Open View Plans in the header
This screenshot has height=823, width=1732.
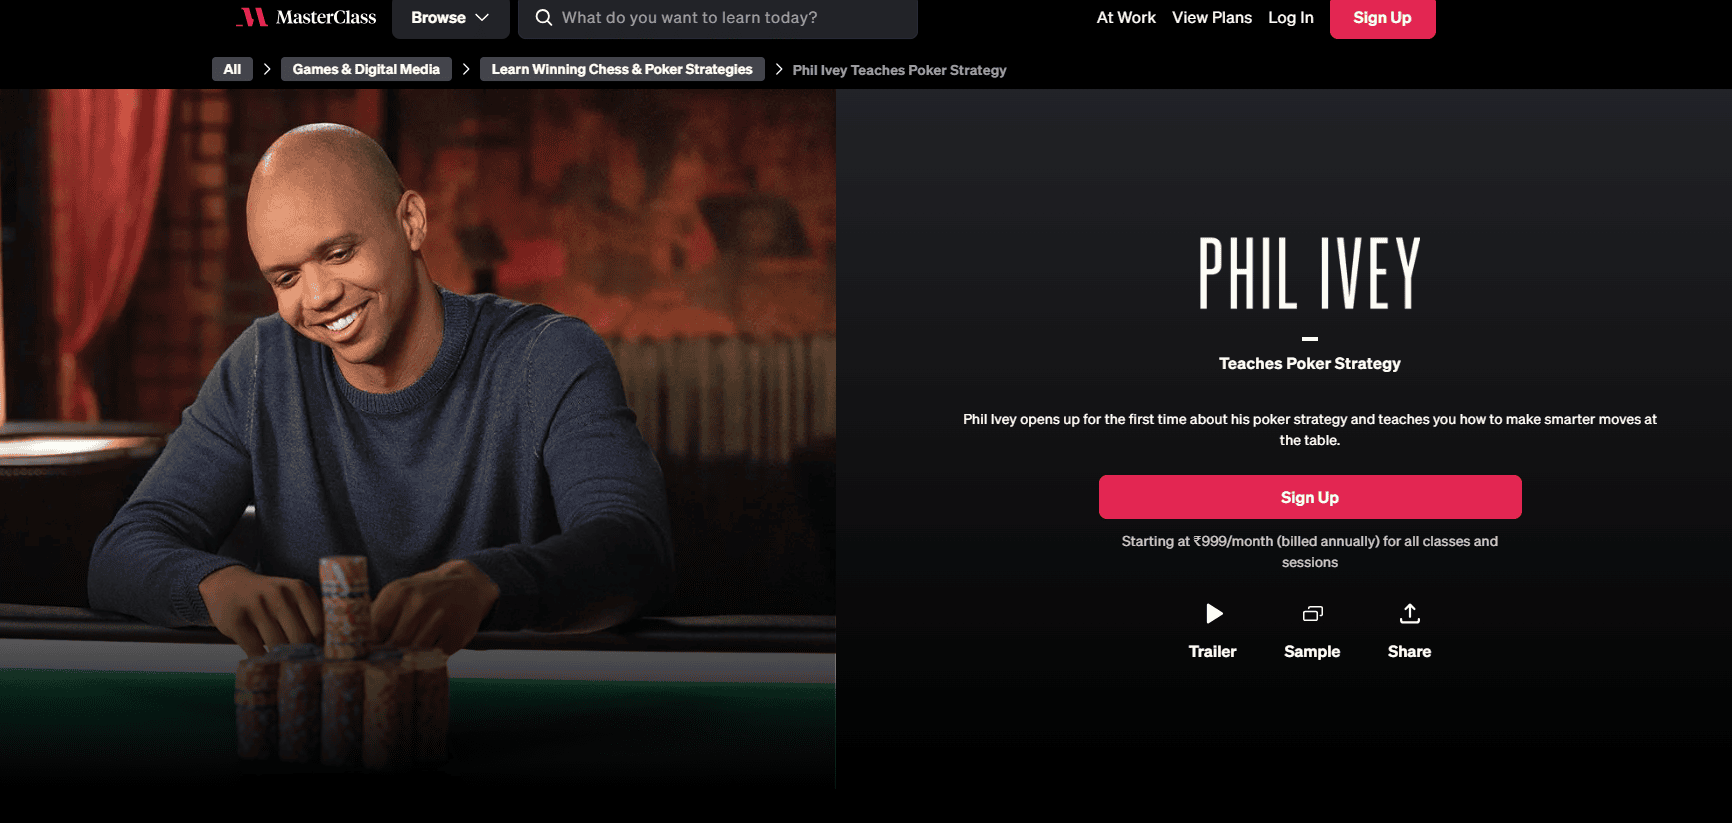(x=1212, y=17)
